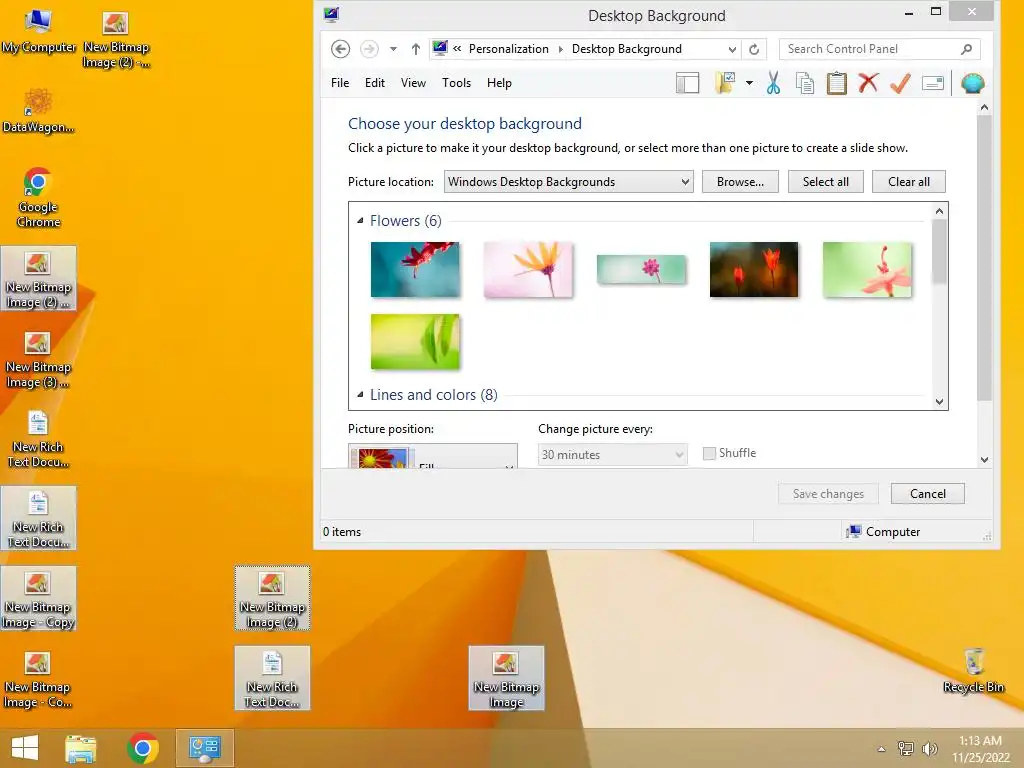Collapse the Flowers (6) group
The height and width of the screenshot is (768, 1024).
coord(360,221)
